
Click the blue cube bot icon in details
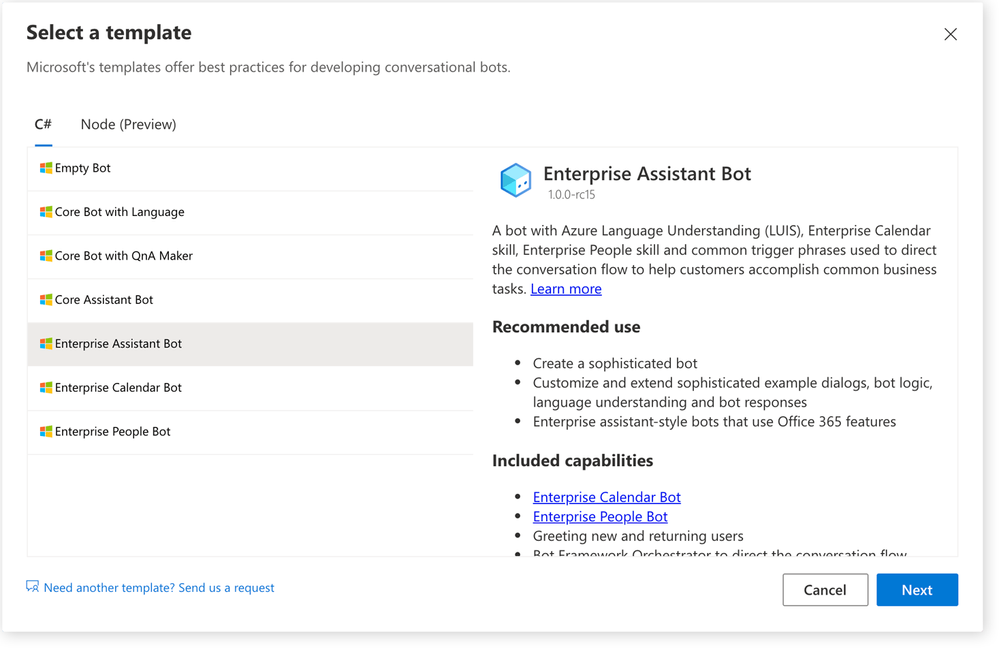pyautogui.click(x=515, y=180)
